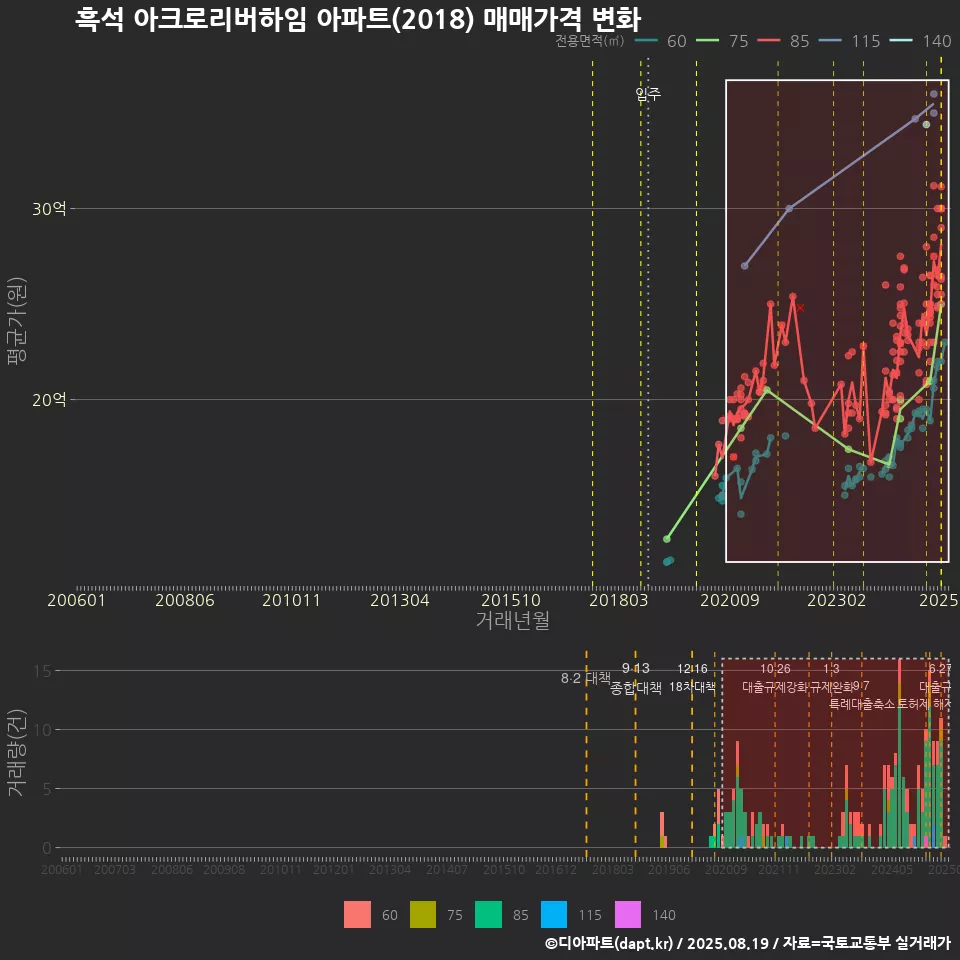Click the 특례대출축소 annotation text
This screenshot has width=960, height=960.
pyautogui.click(x=862, y=704)
